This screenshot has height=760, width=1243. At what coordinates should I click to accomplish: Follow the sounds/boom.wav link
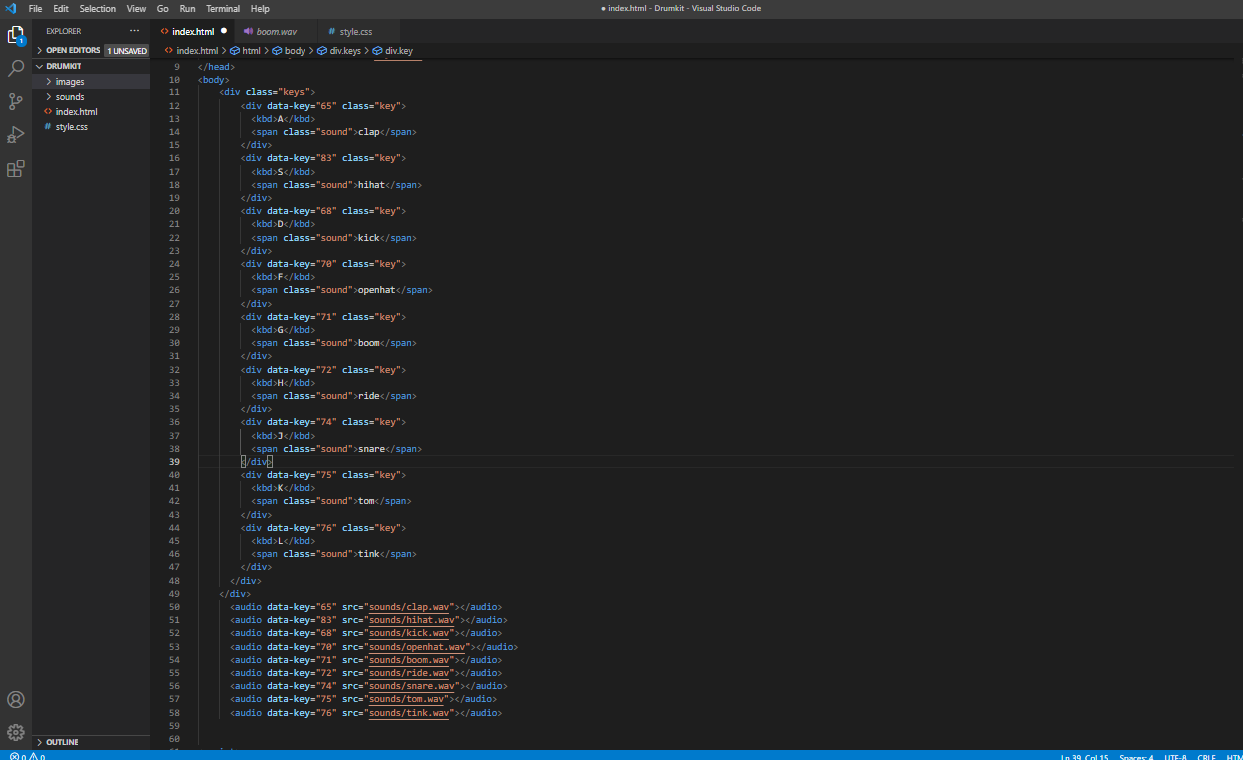click(x=410, y=660)
